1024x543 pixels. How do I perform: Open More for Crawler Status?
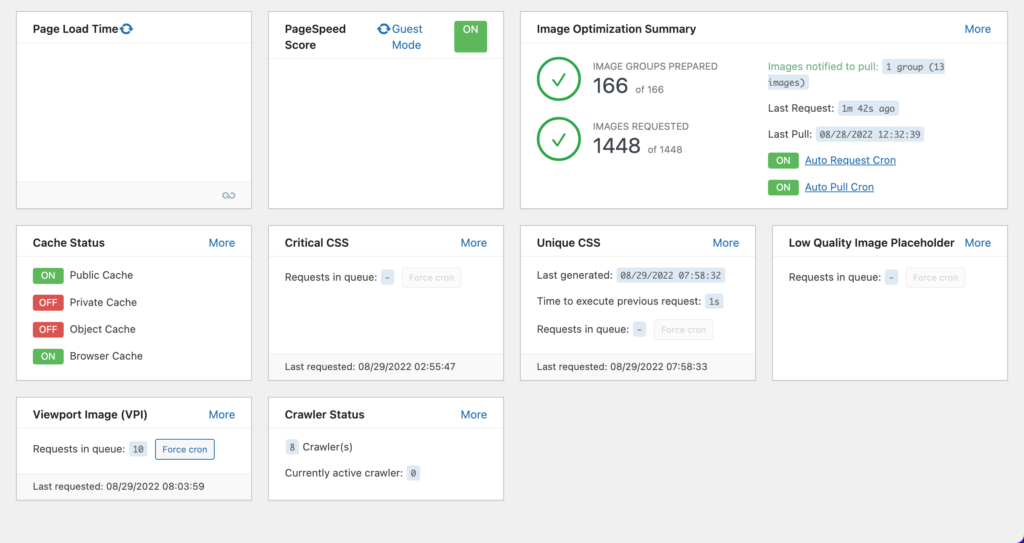point(474,414)
